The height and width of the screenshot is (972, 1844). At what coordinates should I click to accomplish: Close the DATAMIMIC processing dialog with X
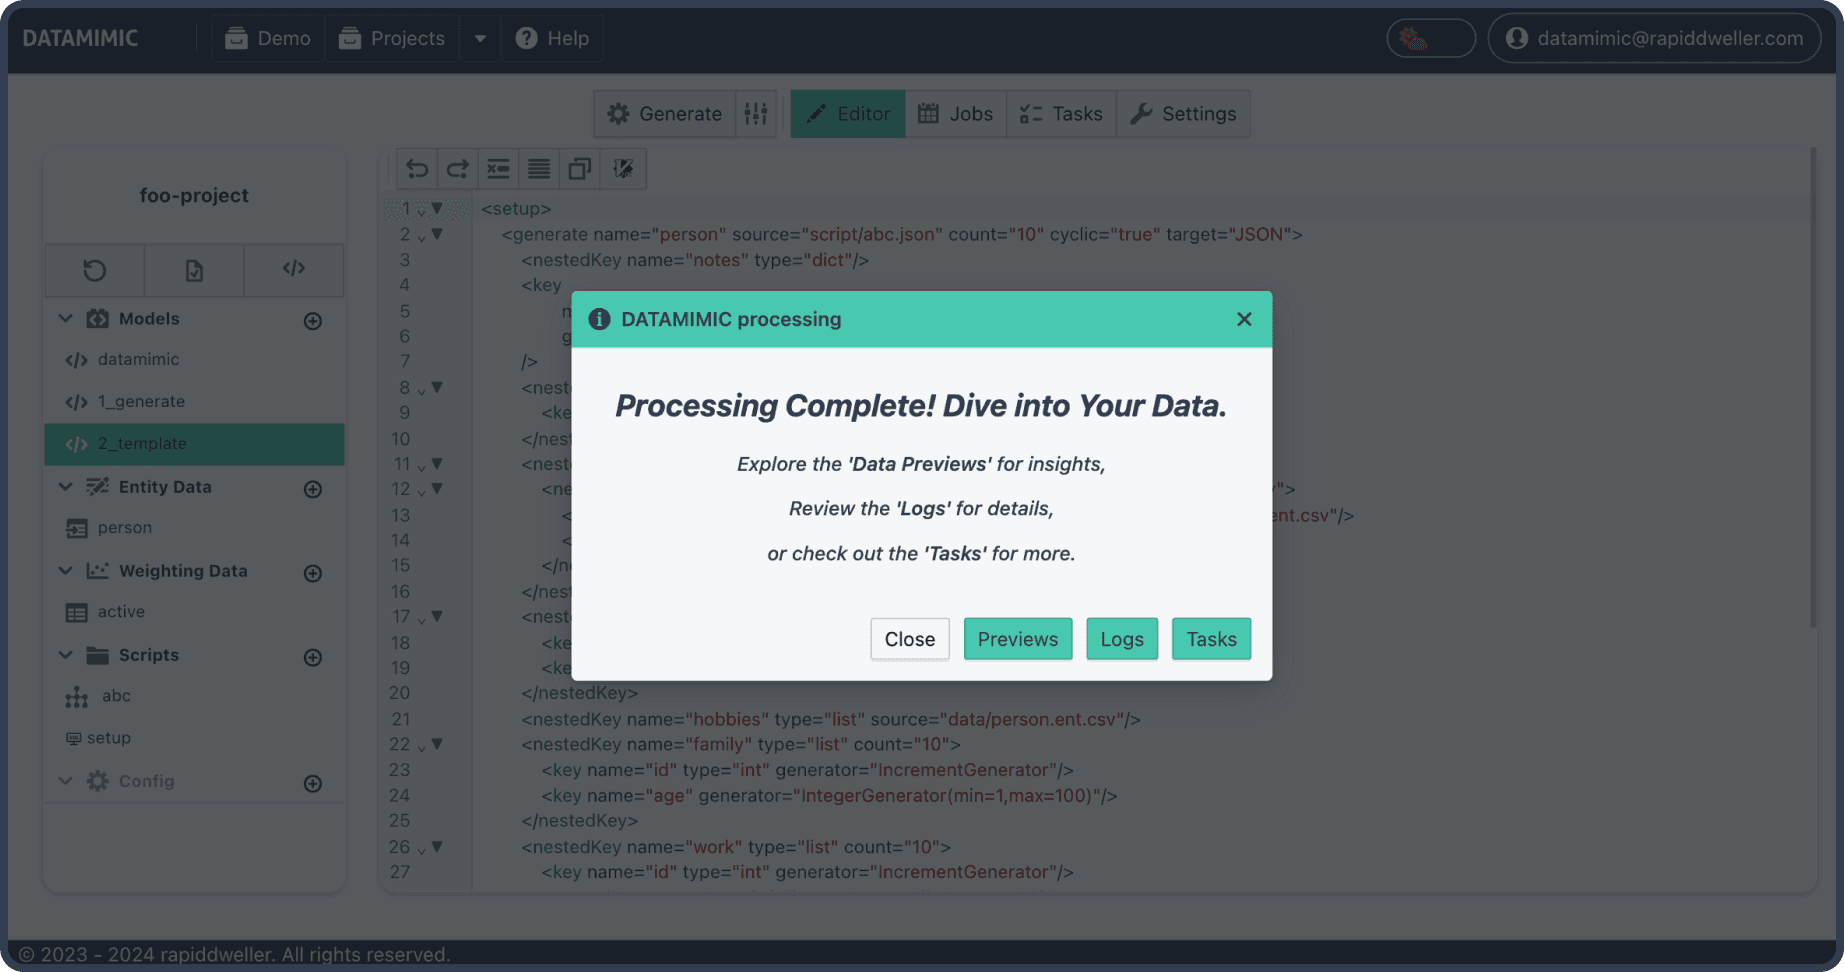(x=1244, y=319)
